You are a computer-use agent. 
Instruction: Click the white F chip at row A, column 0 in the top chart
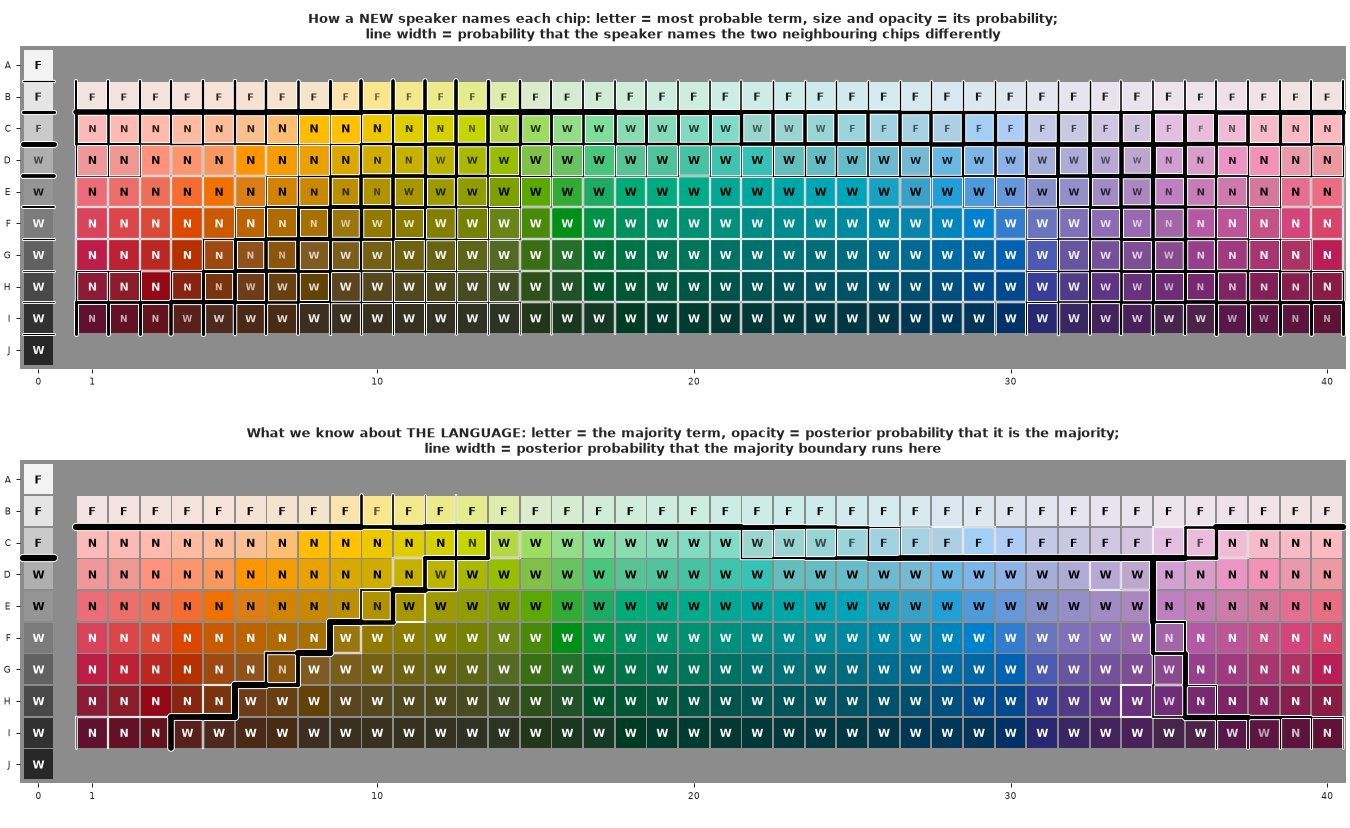pos(38,65)
